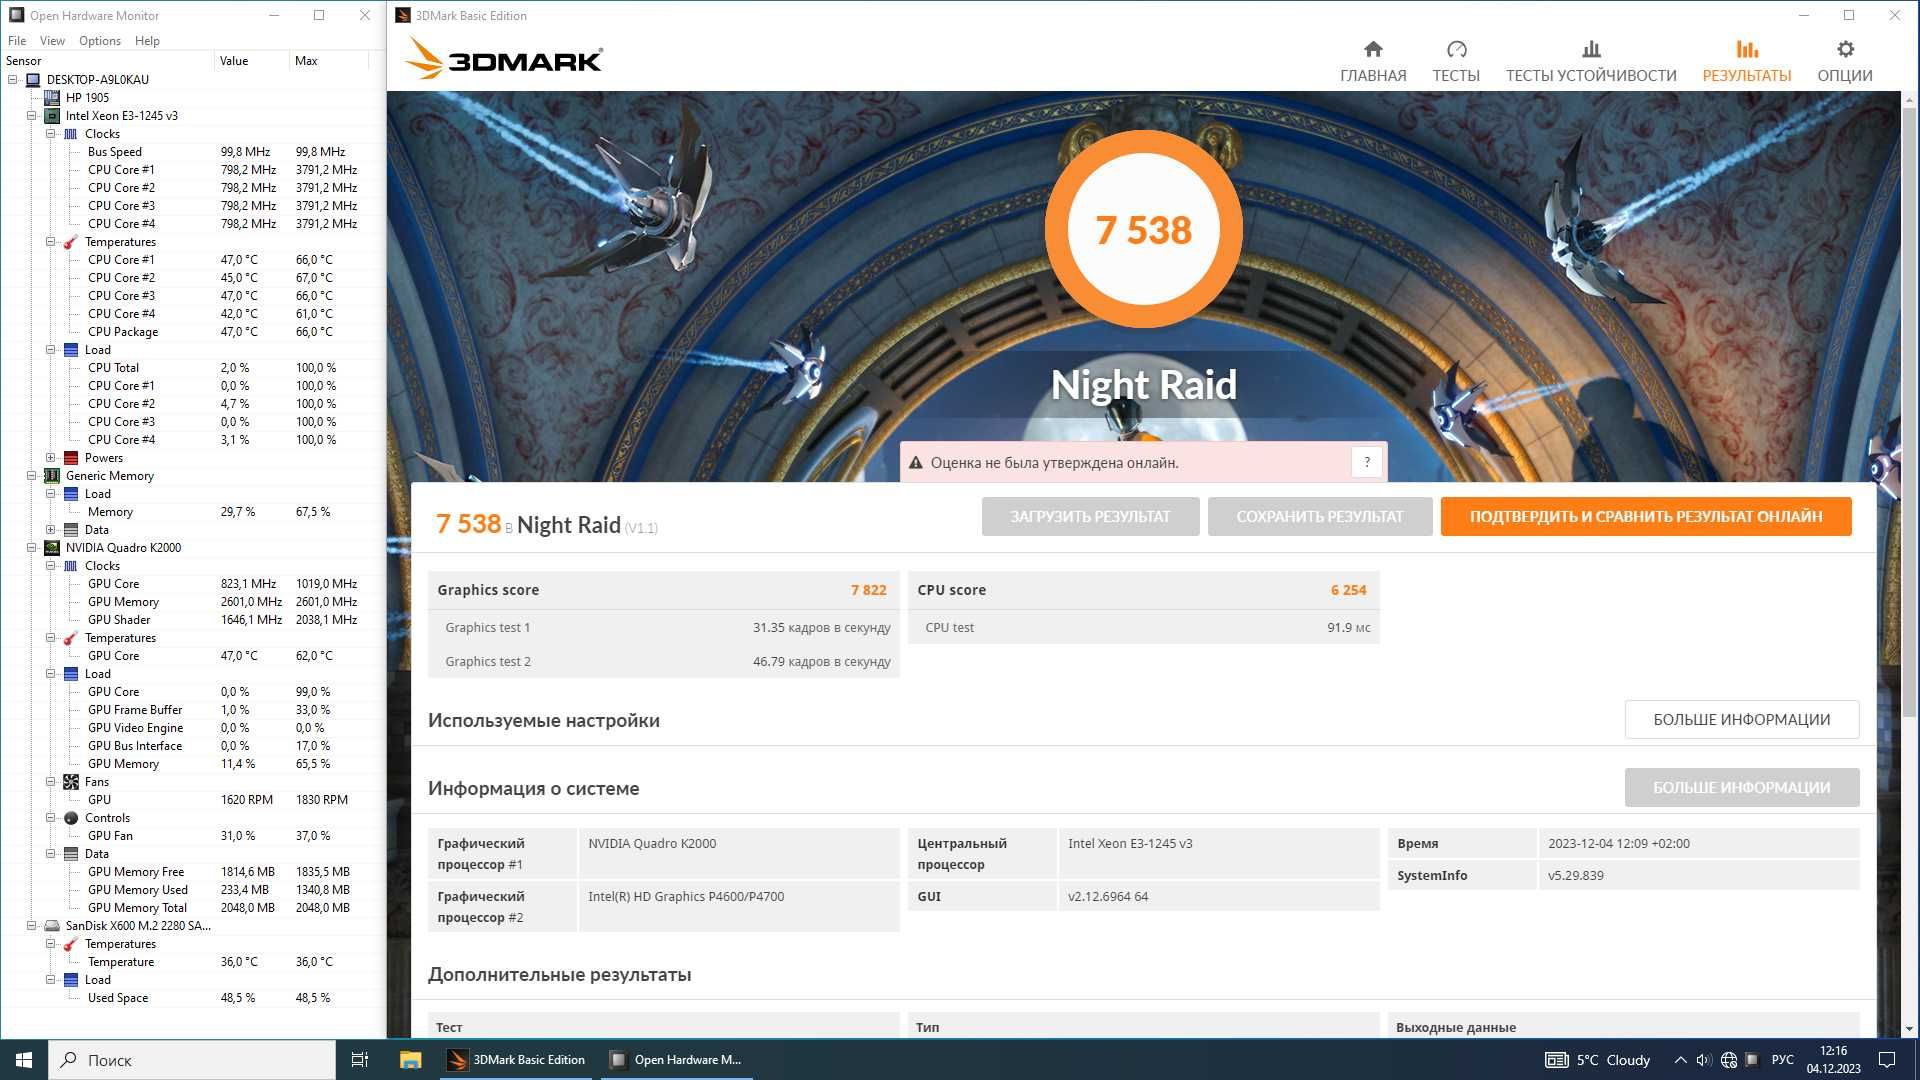Open the Тесты gauge icon tab
This screenshot has height=1080, width=1920.
click(x=1456, y=49)
